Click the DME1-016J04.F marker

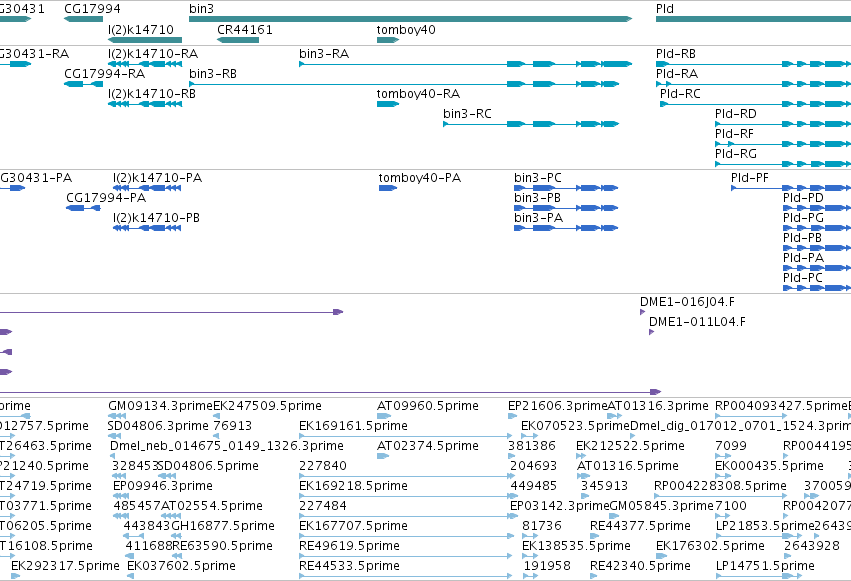(x=643, y=312)
